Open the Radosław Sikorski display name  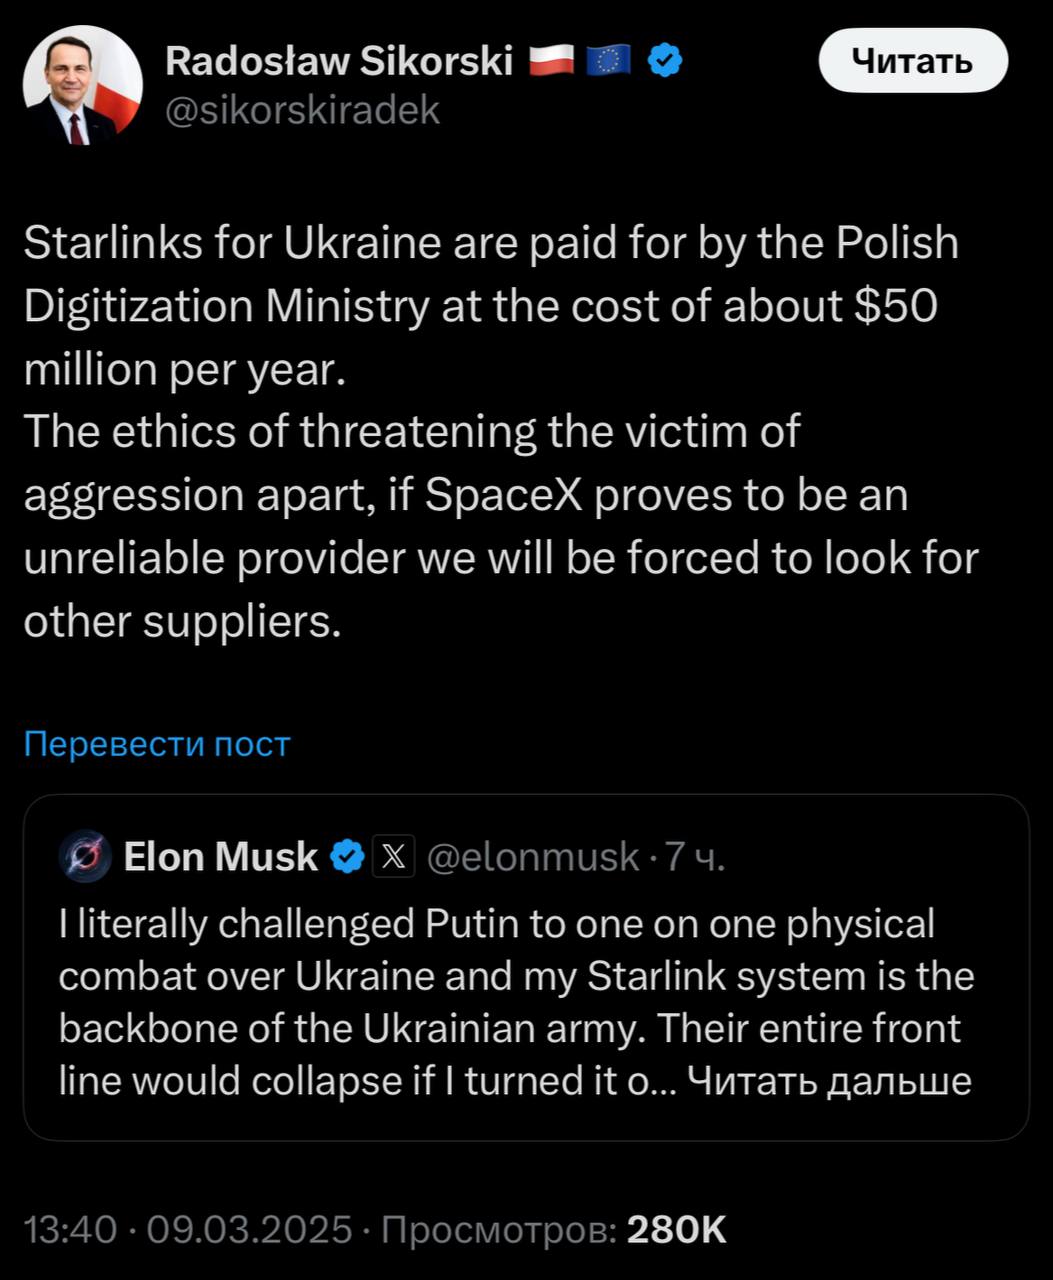click(338, 62)
